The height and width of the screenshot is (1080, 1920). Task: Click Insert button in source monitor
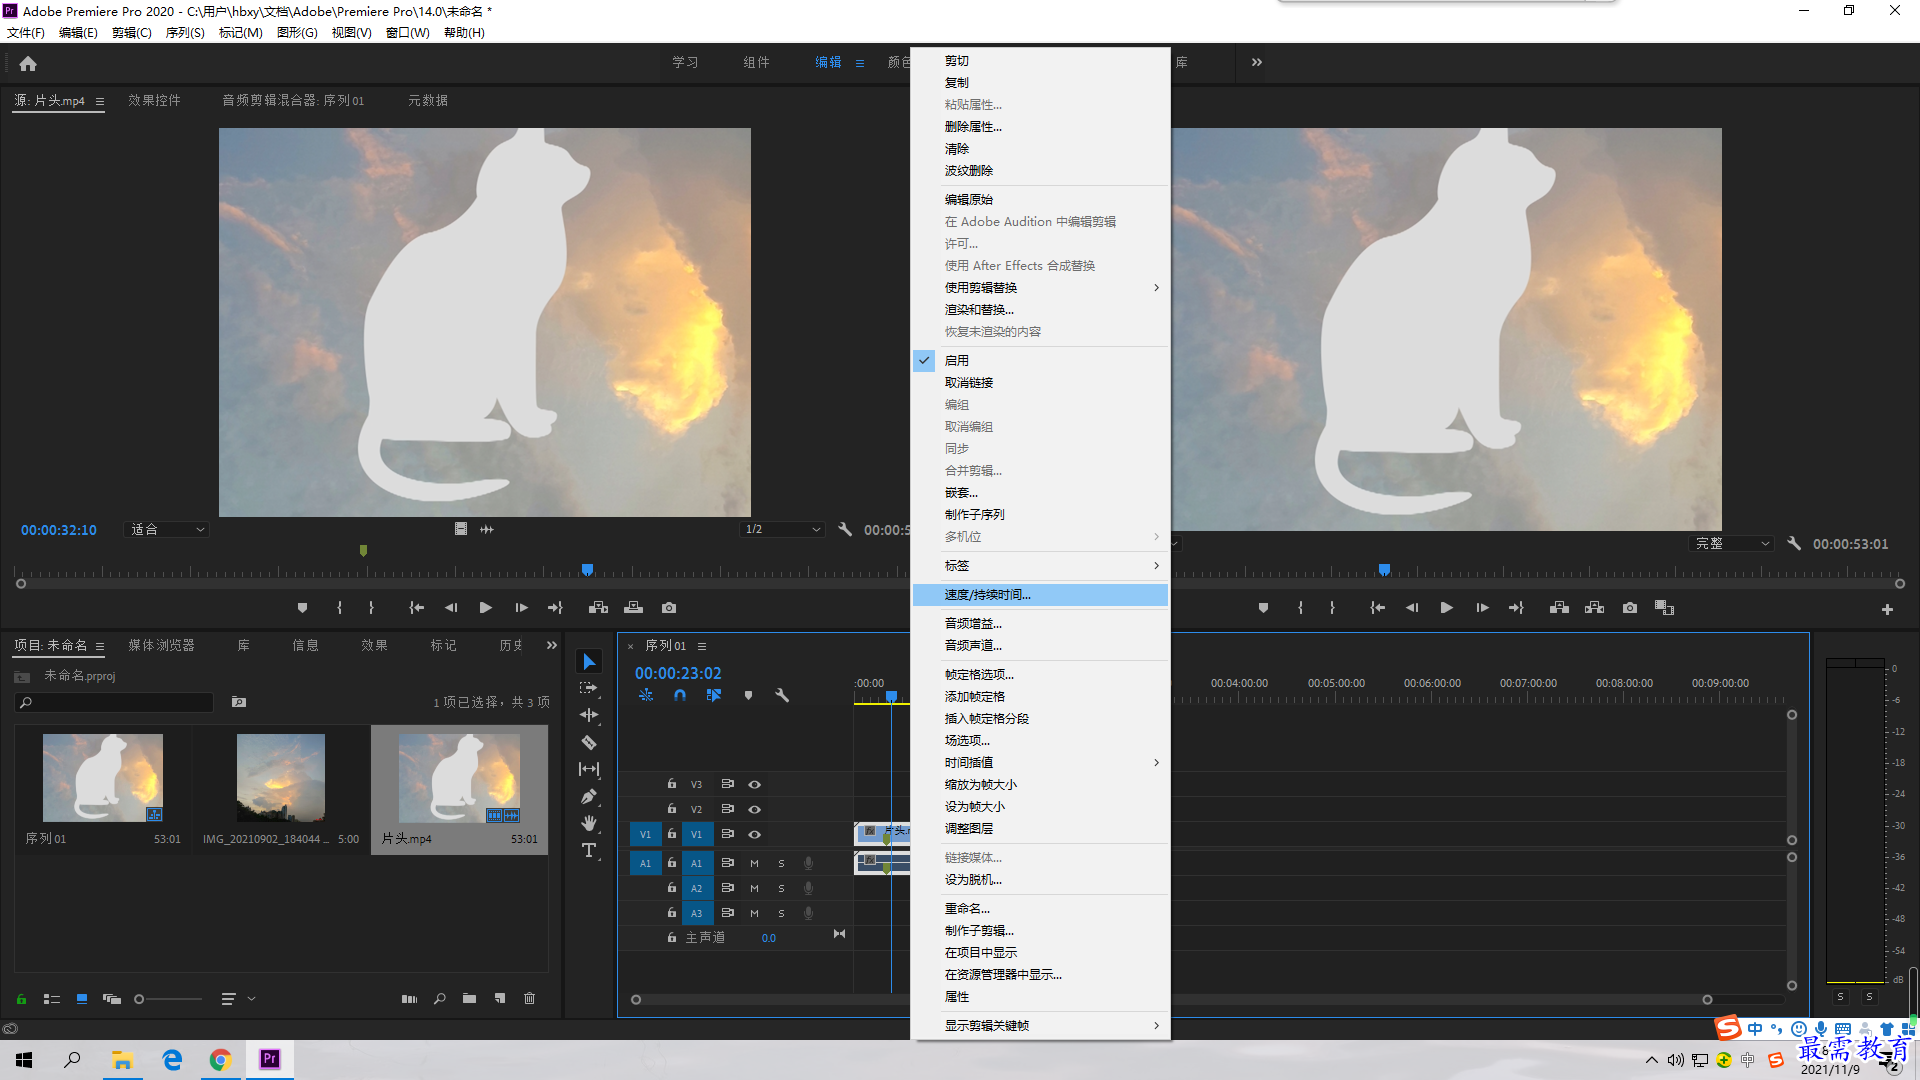pos(598,608)
